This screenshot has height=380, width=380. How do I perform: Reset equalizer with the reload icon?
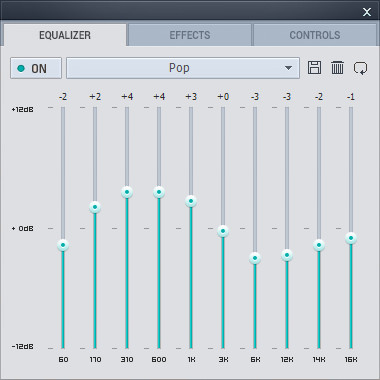[x=360, y=68]
